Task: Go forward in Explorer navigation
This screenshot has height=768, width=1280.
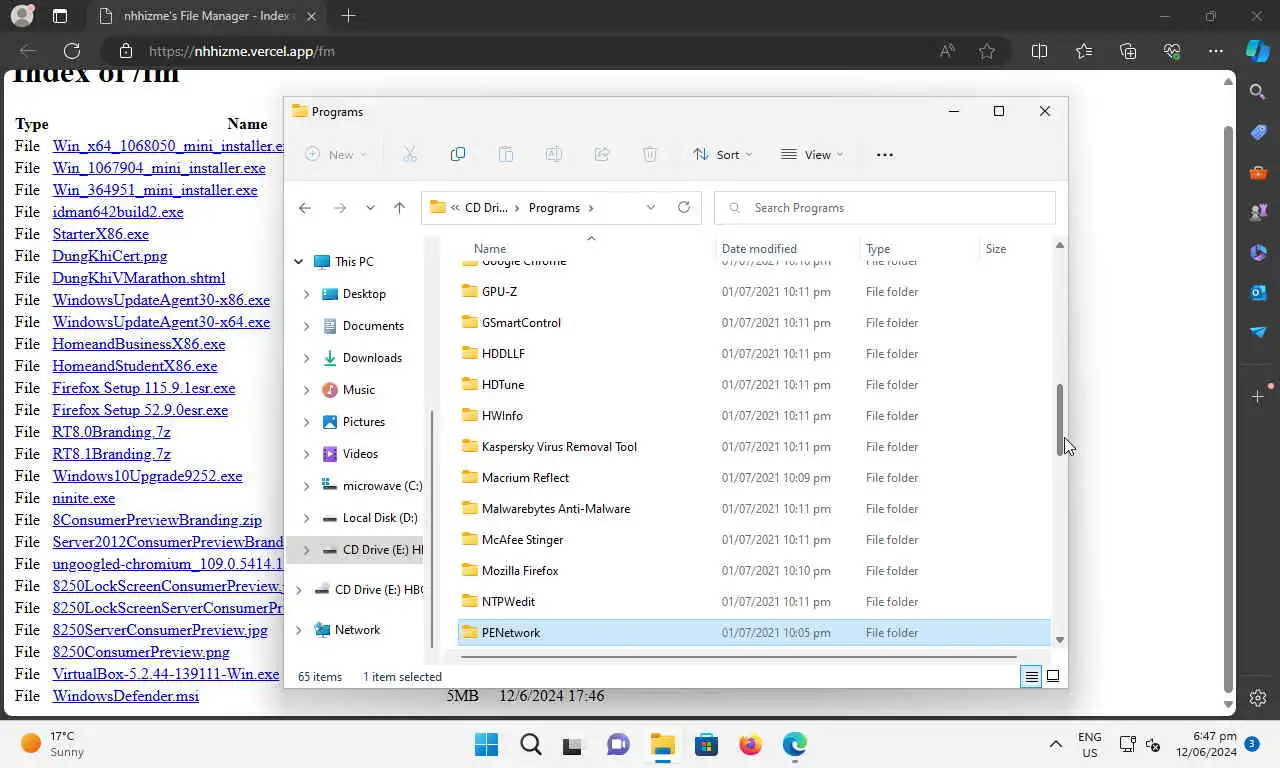Action: tap(340, 207)
